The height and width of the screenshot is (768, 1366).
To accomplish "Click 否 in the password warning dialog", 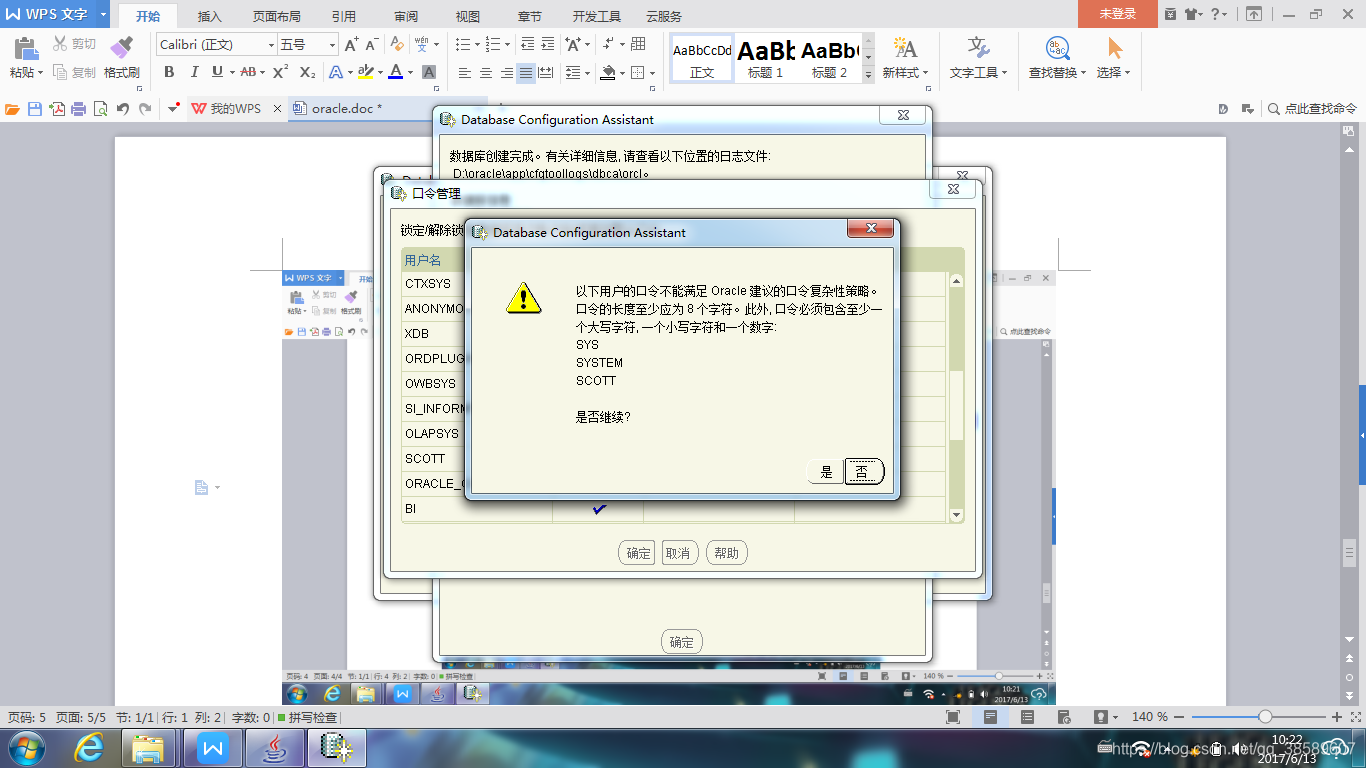I will coord(864,472).
